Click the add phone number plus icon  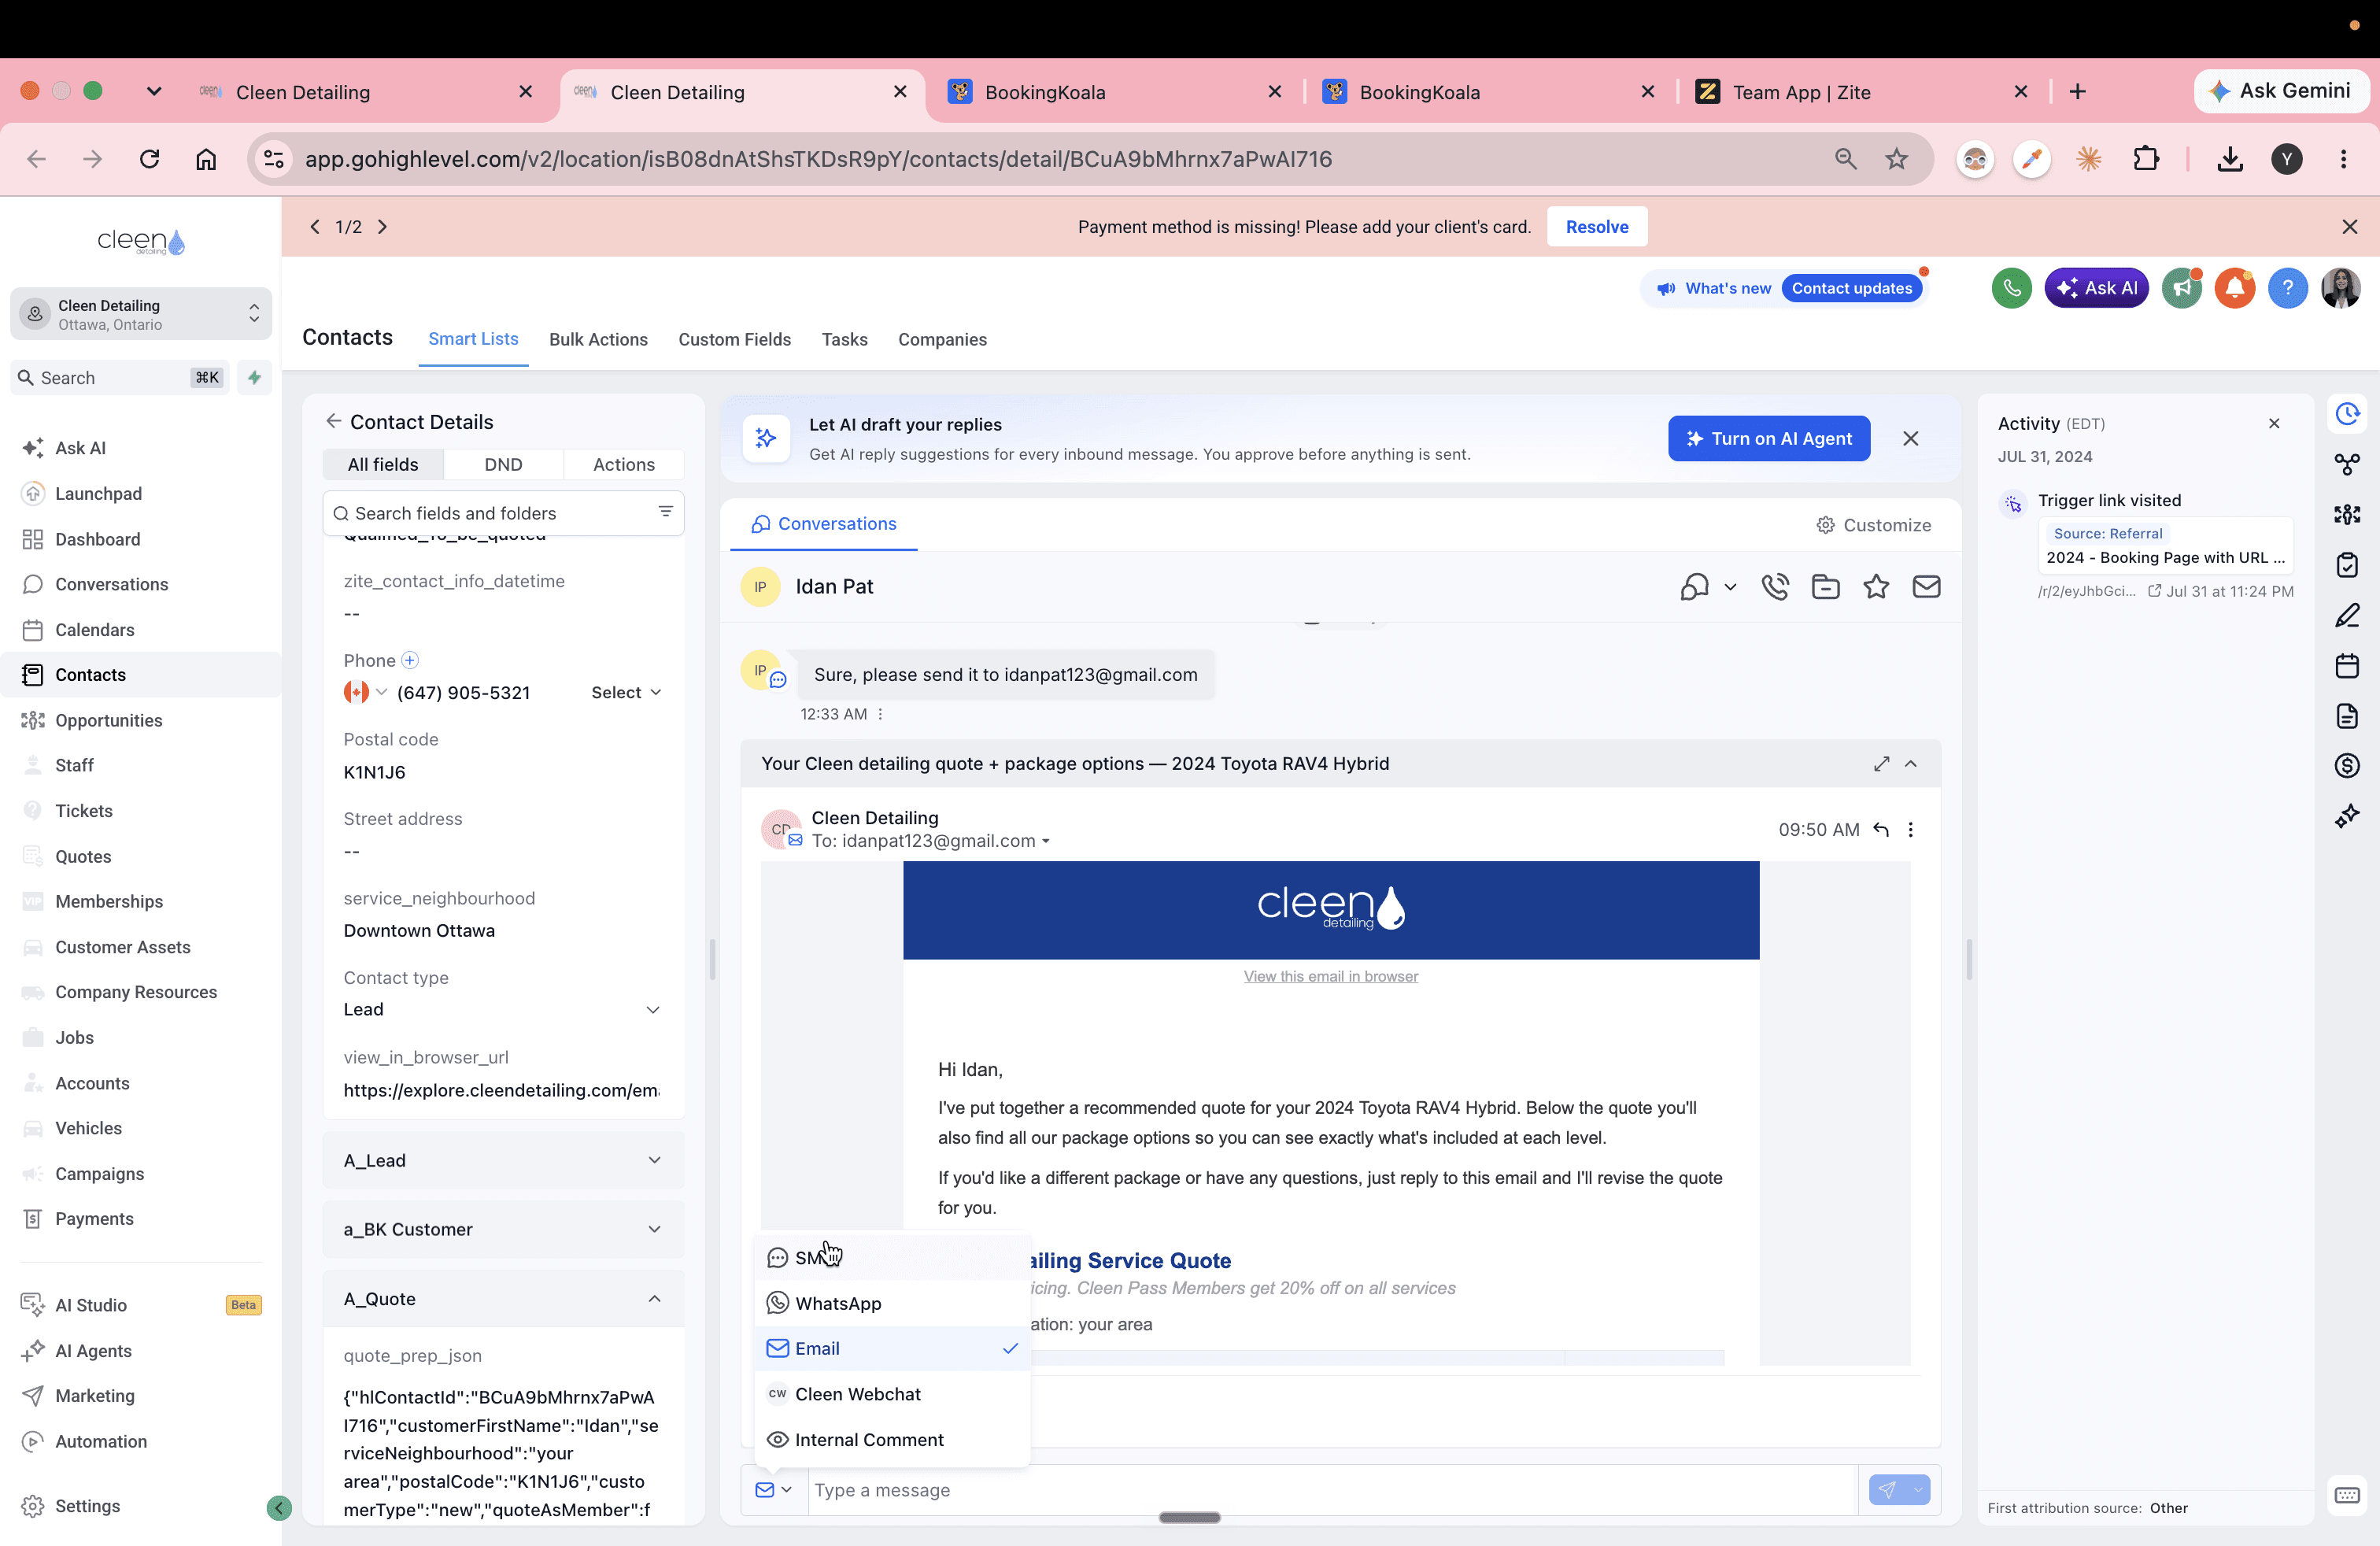pos(410,660)
